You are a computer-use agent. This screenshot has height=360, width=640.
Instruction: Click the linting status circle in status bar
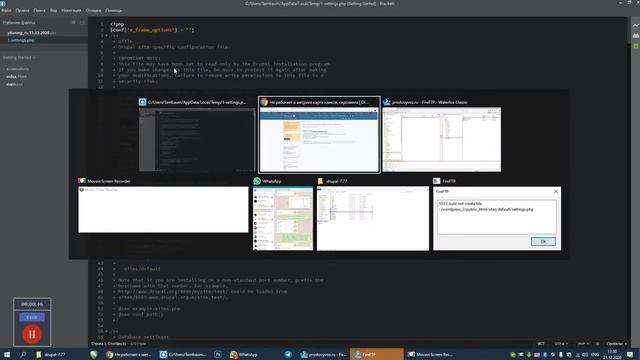pos(598,344)
